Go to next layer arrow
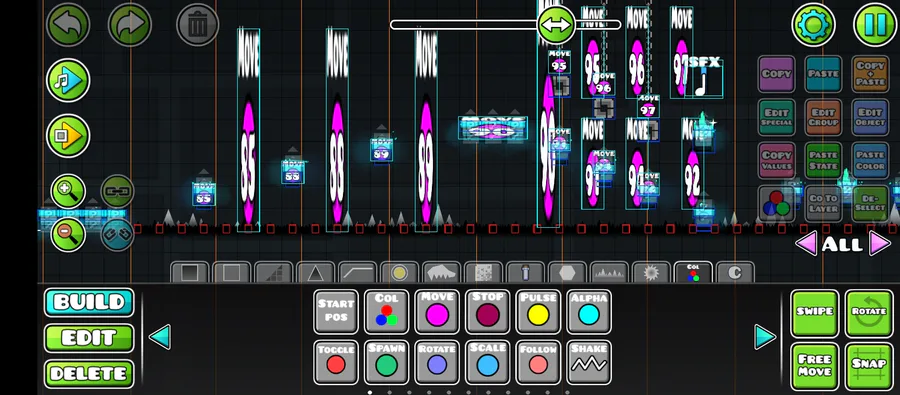The image size is (900, 395). (x=880, y=243)
